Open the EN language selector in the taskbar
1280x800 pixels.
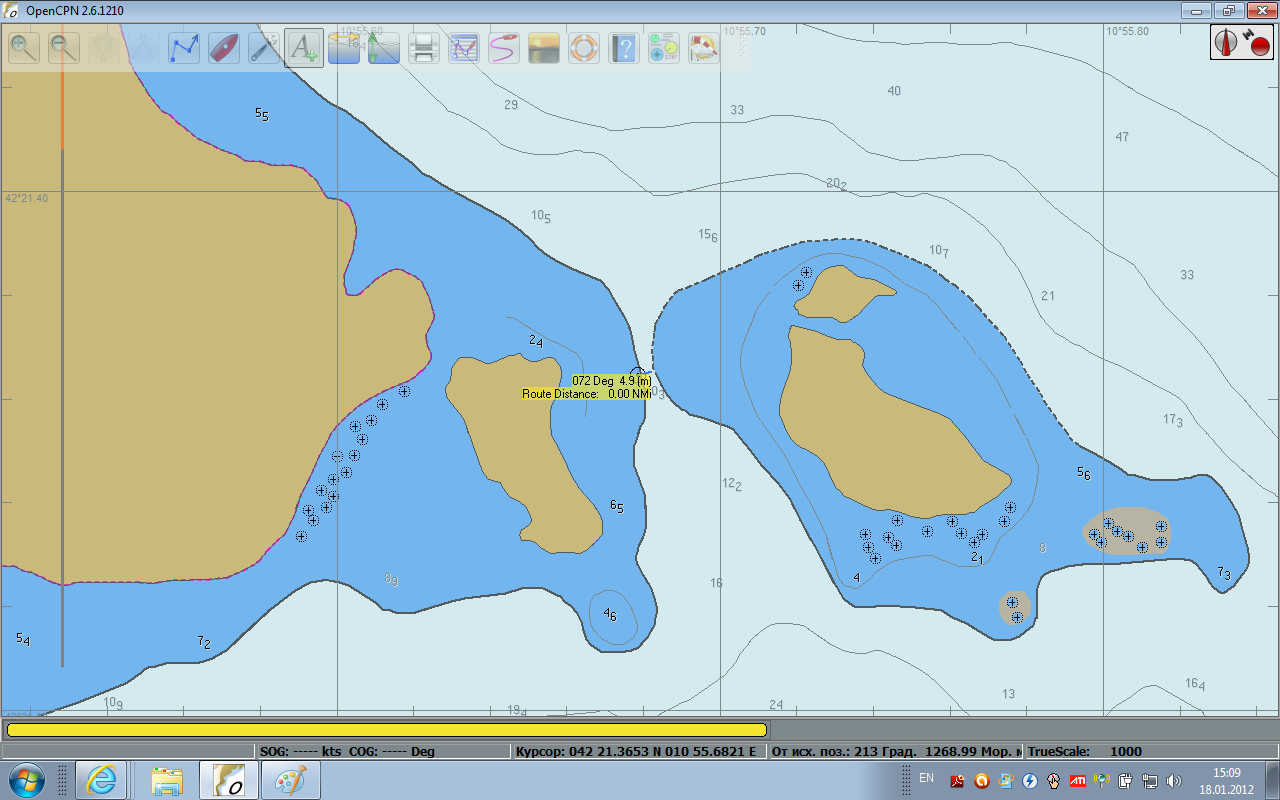pos(926,778)
